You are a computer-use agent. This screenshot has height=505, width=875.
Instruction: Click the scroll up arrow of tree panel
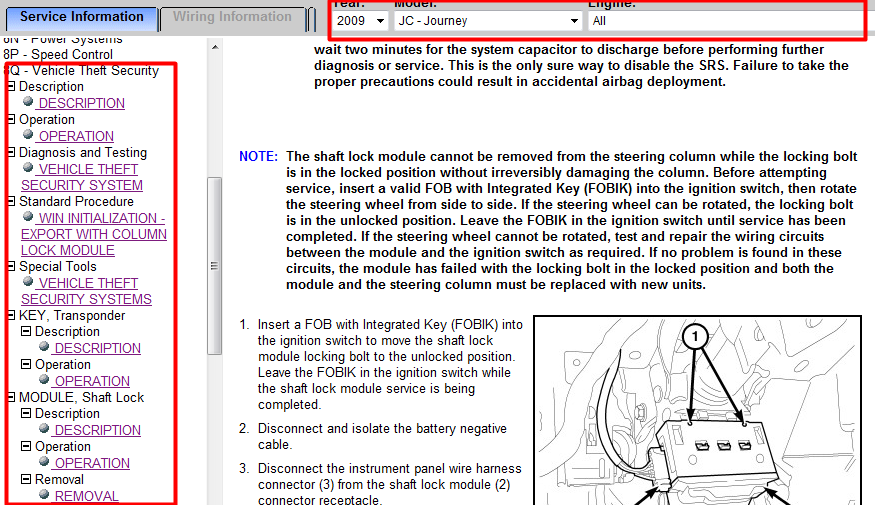point(215,47)
